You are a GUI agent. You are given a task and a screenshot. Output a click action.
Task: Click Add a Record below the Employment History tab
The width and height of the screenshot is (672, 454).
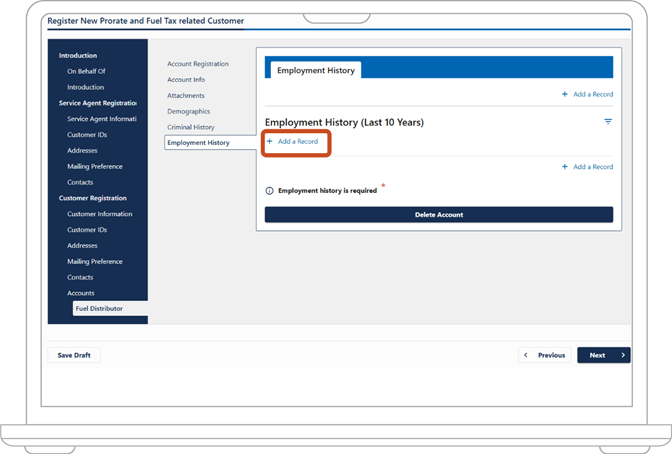click(x=588, y=94)
